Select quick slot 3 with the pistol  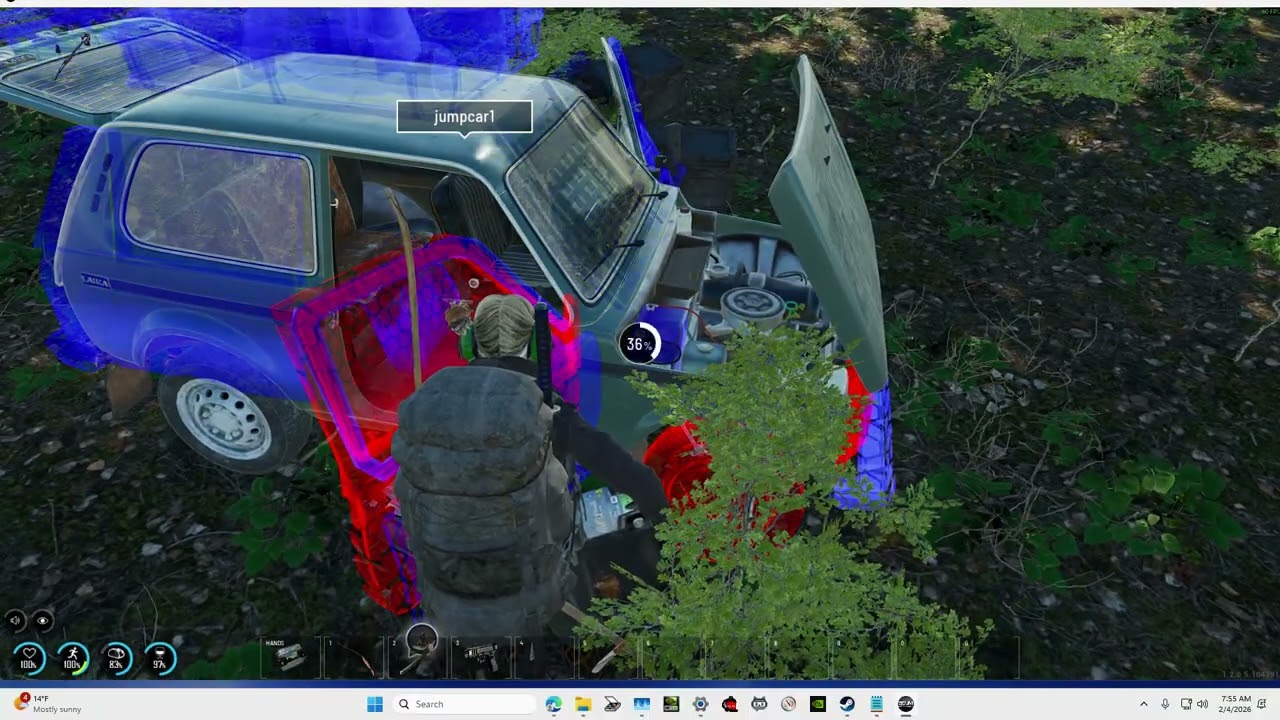[x=483, y=657]
